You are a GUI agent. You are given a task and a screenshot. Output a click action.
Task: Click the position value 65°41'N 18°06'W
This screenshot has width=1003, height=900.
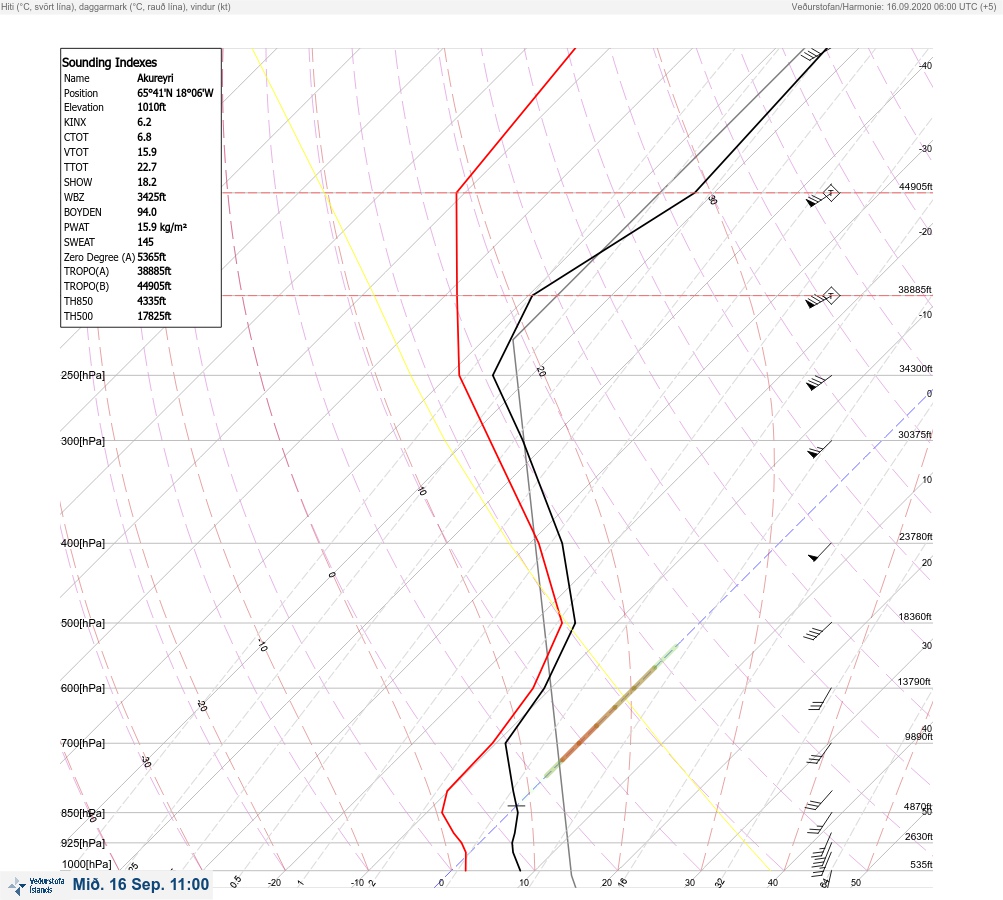(175, 93)
